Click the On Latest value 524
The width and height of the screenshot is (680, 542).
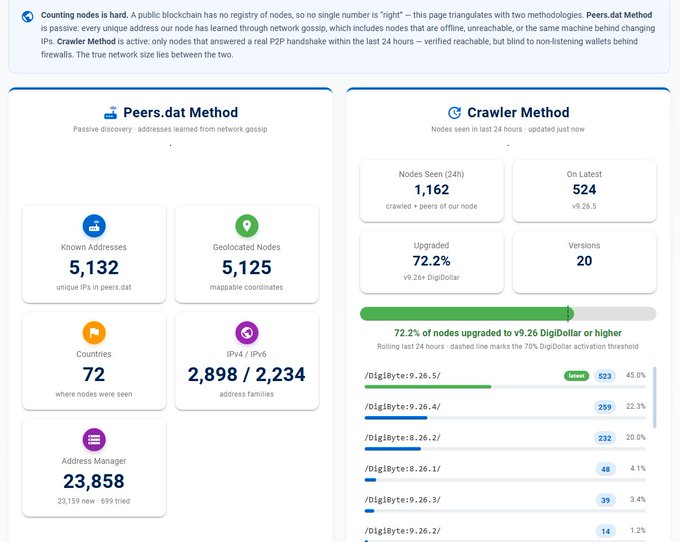pyautogui.click(x=584, y=189)
